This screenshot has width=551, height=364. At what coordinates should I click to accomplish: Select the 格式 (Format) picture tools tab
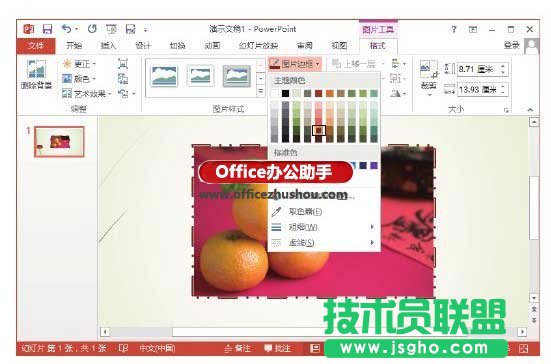click(378, 46)
